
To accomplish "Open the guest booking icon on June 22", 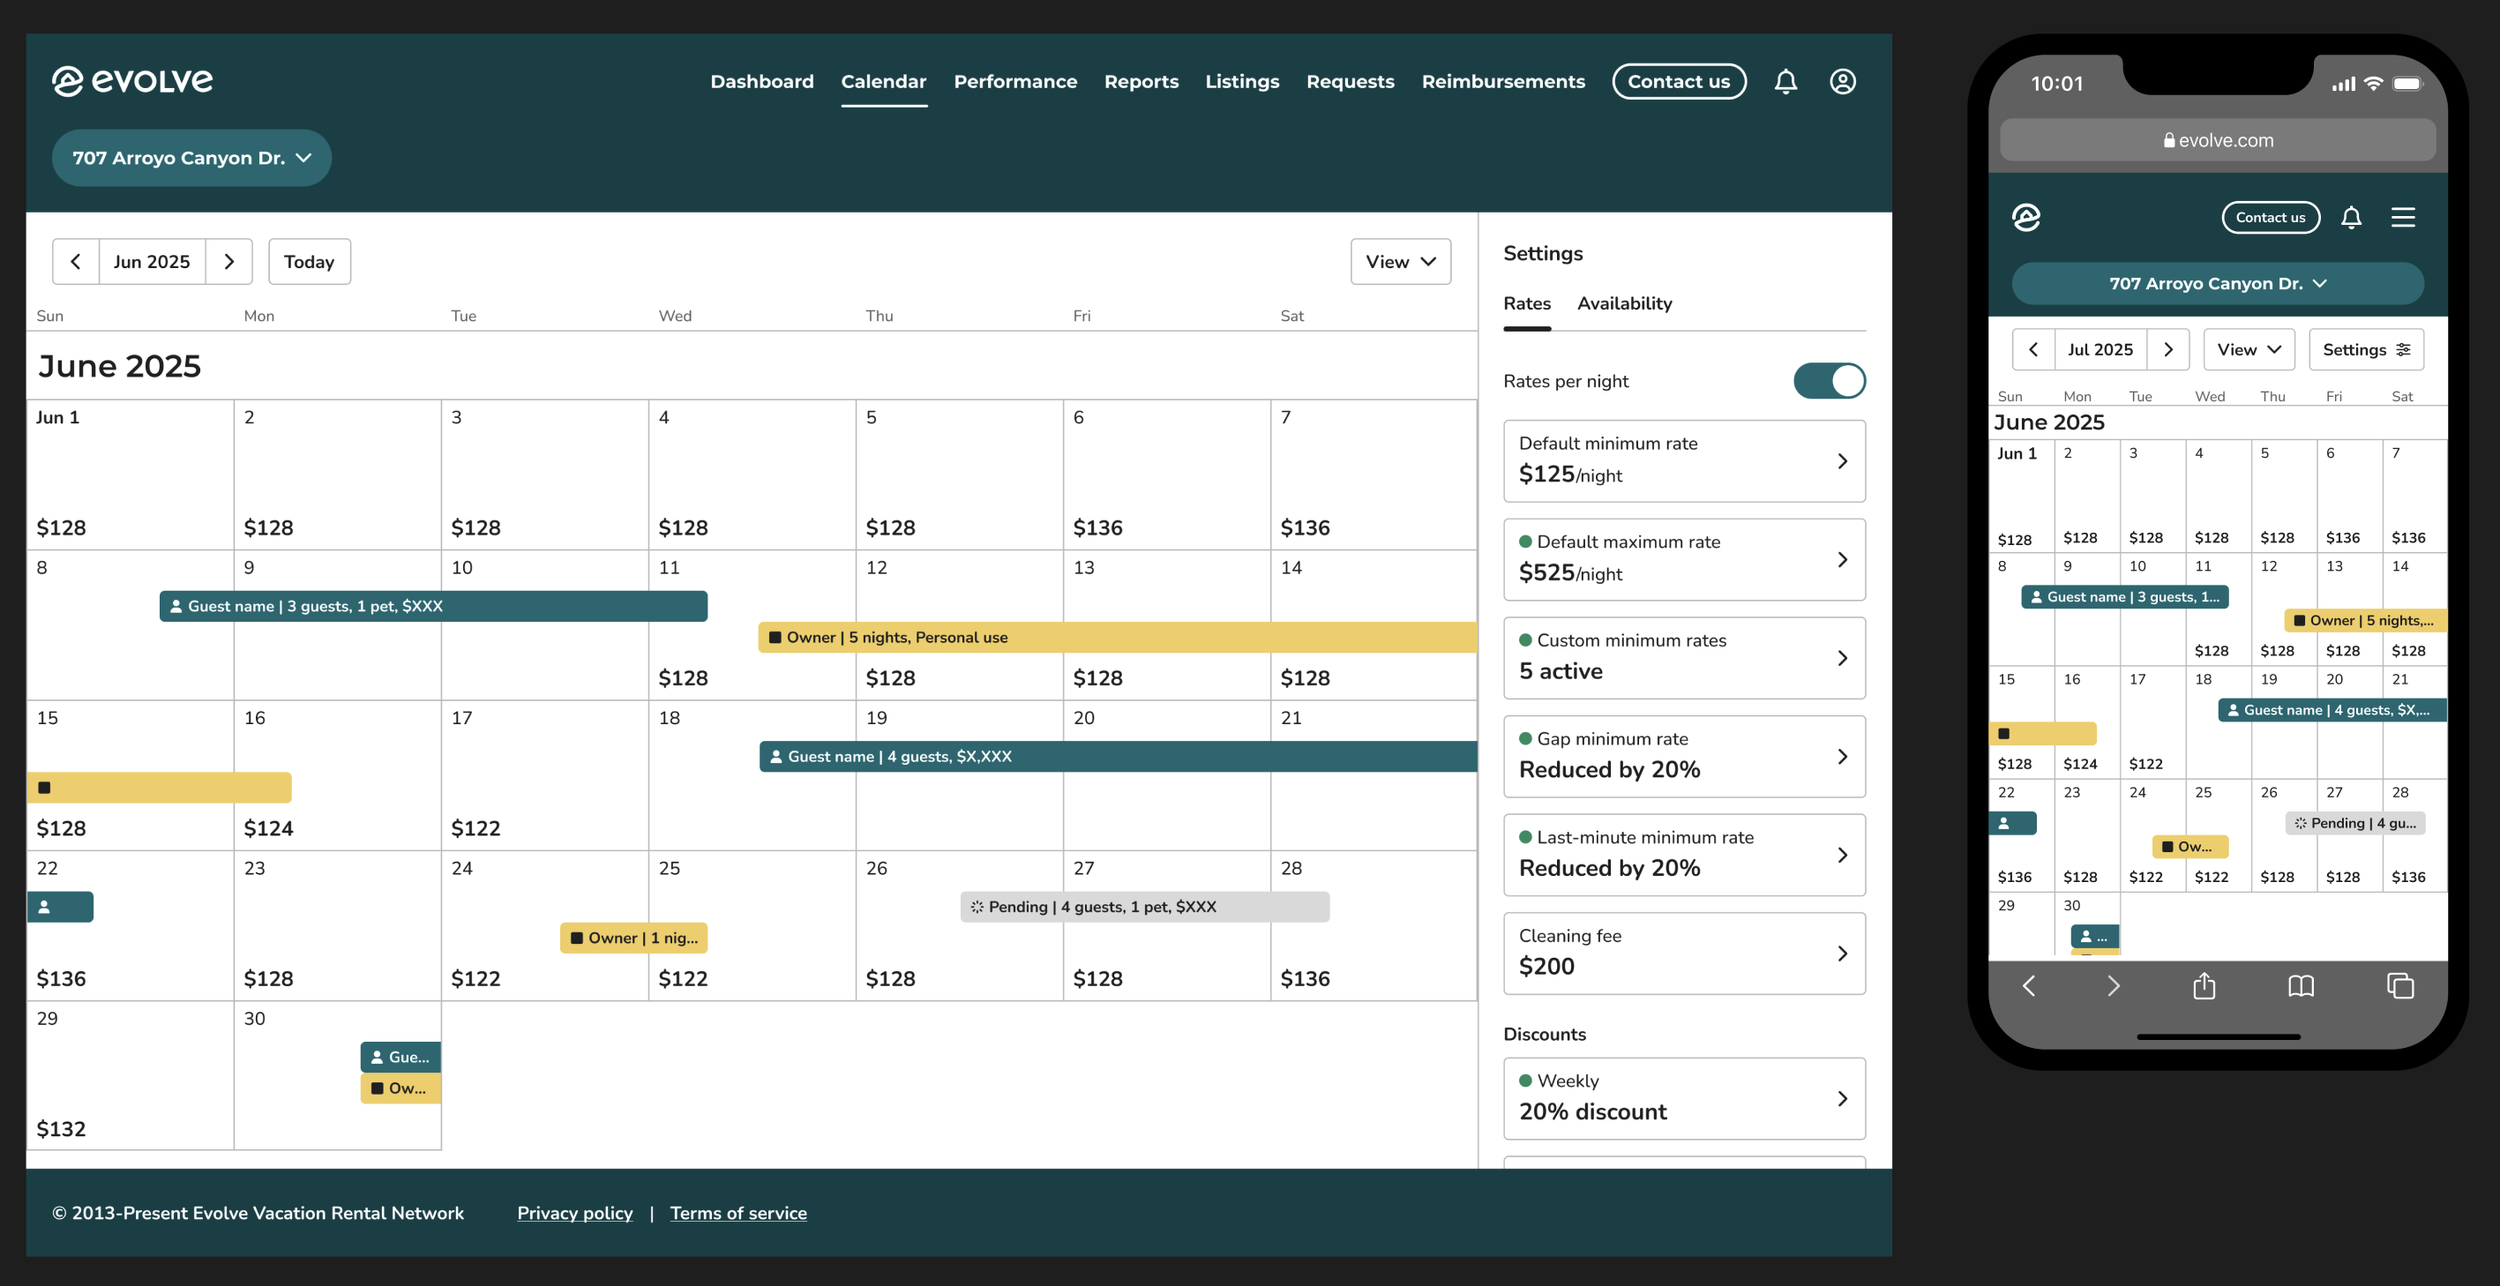I will pos(61,907).
